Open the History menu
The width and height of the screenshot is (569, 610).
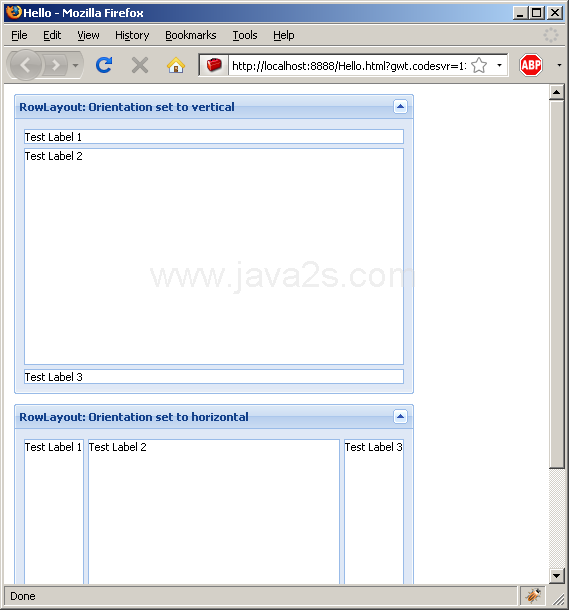132,35
